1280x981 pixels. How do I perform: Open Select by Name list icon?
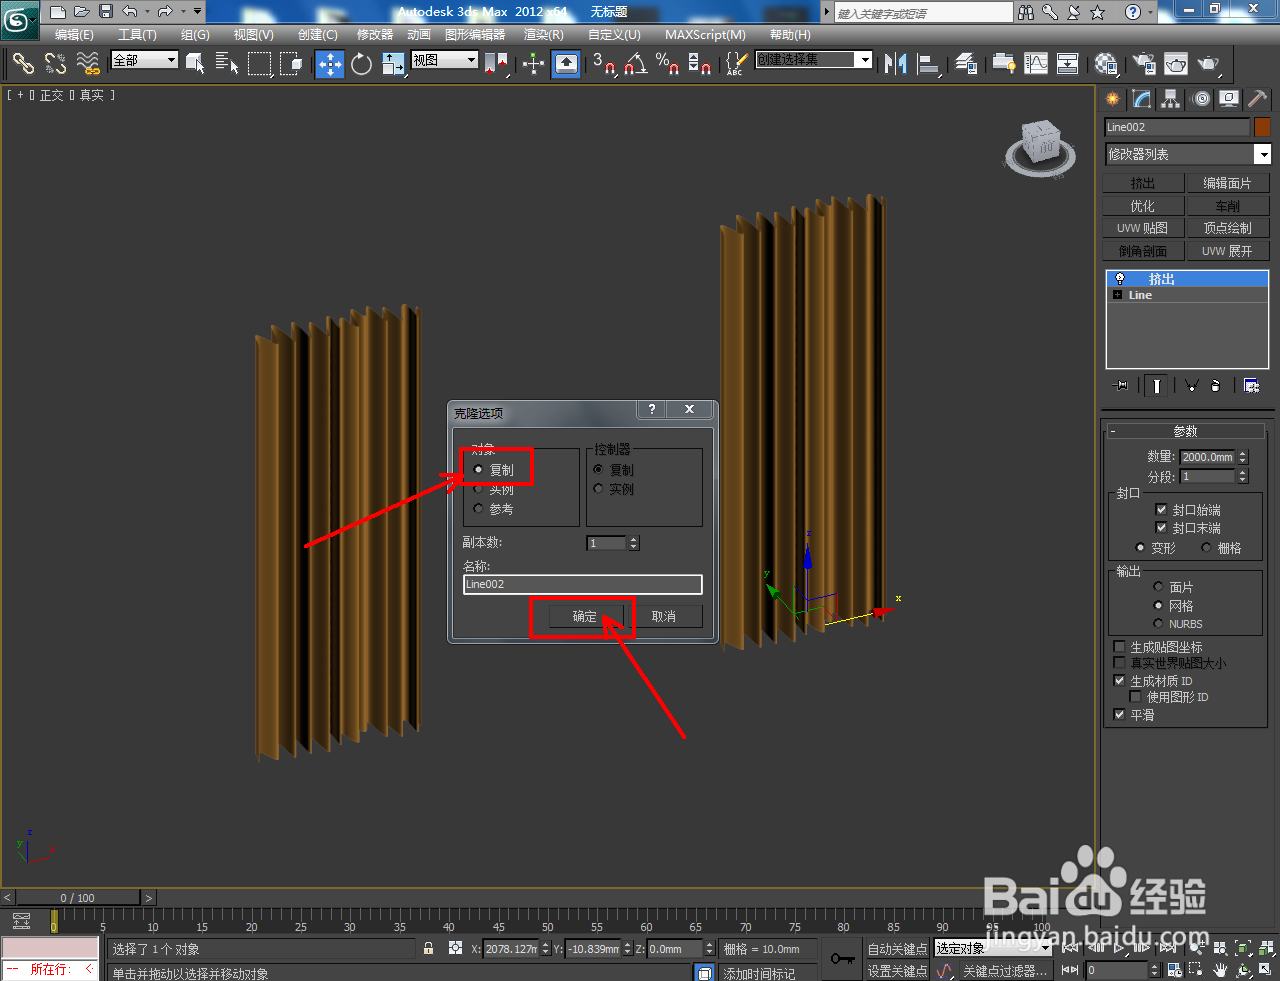(x=227, y=63)
